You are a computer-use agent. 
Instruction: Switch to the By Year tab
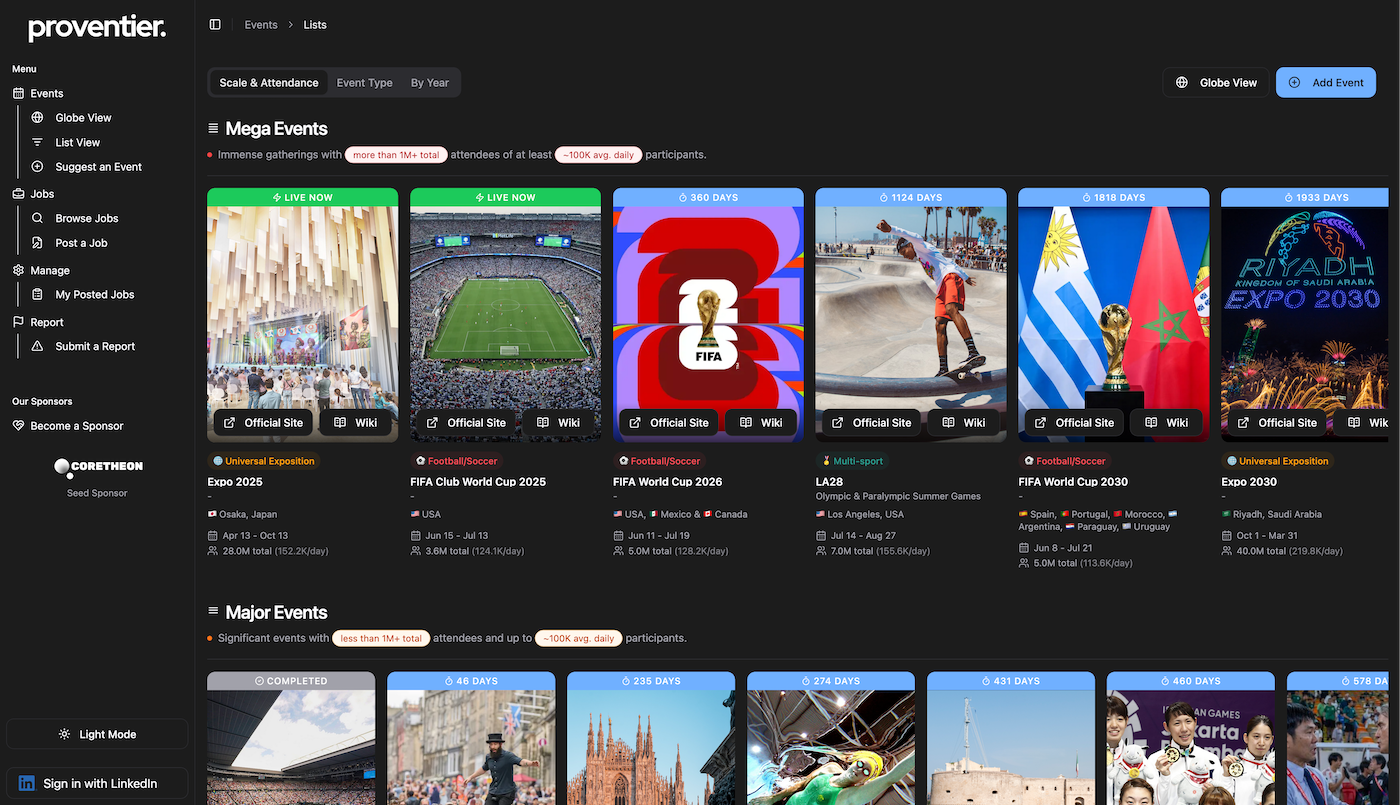pos(430,83)
